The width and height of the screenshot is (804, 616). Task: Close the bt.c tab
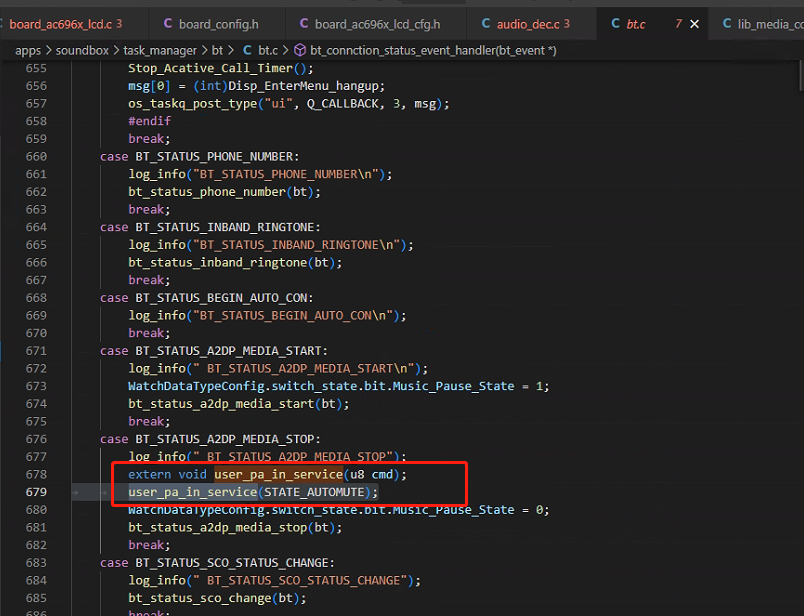coord(694,24)
